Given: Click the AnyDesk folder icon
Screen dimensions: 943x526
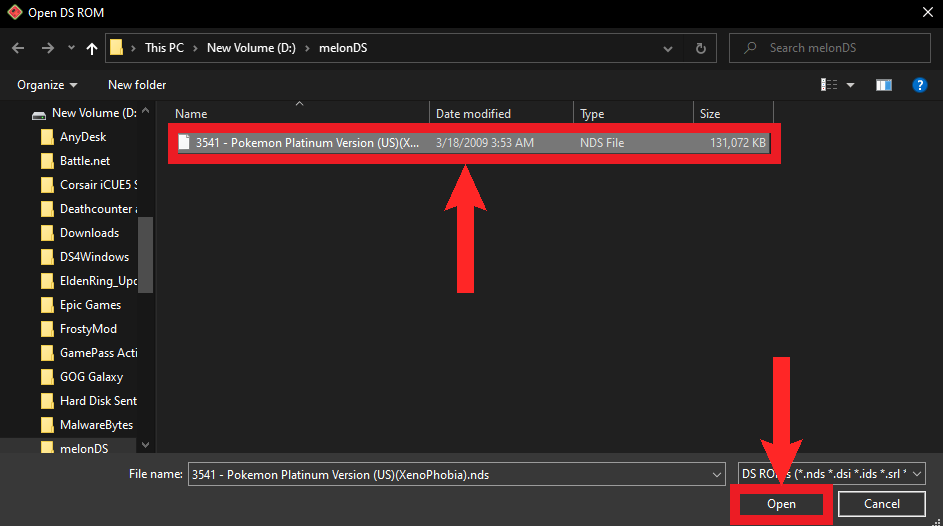Looking at the screenshot, I should [47, 138].
